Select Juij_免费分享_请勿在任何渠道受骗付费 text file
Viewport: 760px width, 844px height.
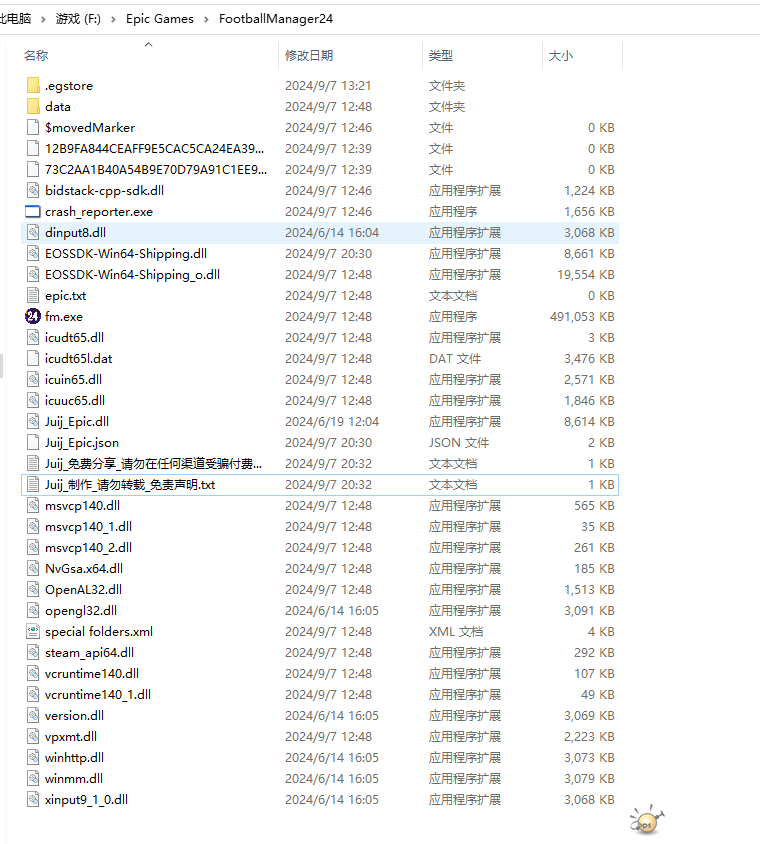click(153, 463)
